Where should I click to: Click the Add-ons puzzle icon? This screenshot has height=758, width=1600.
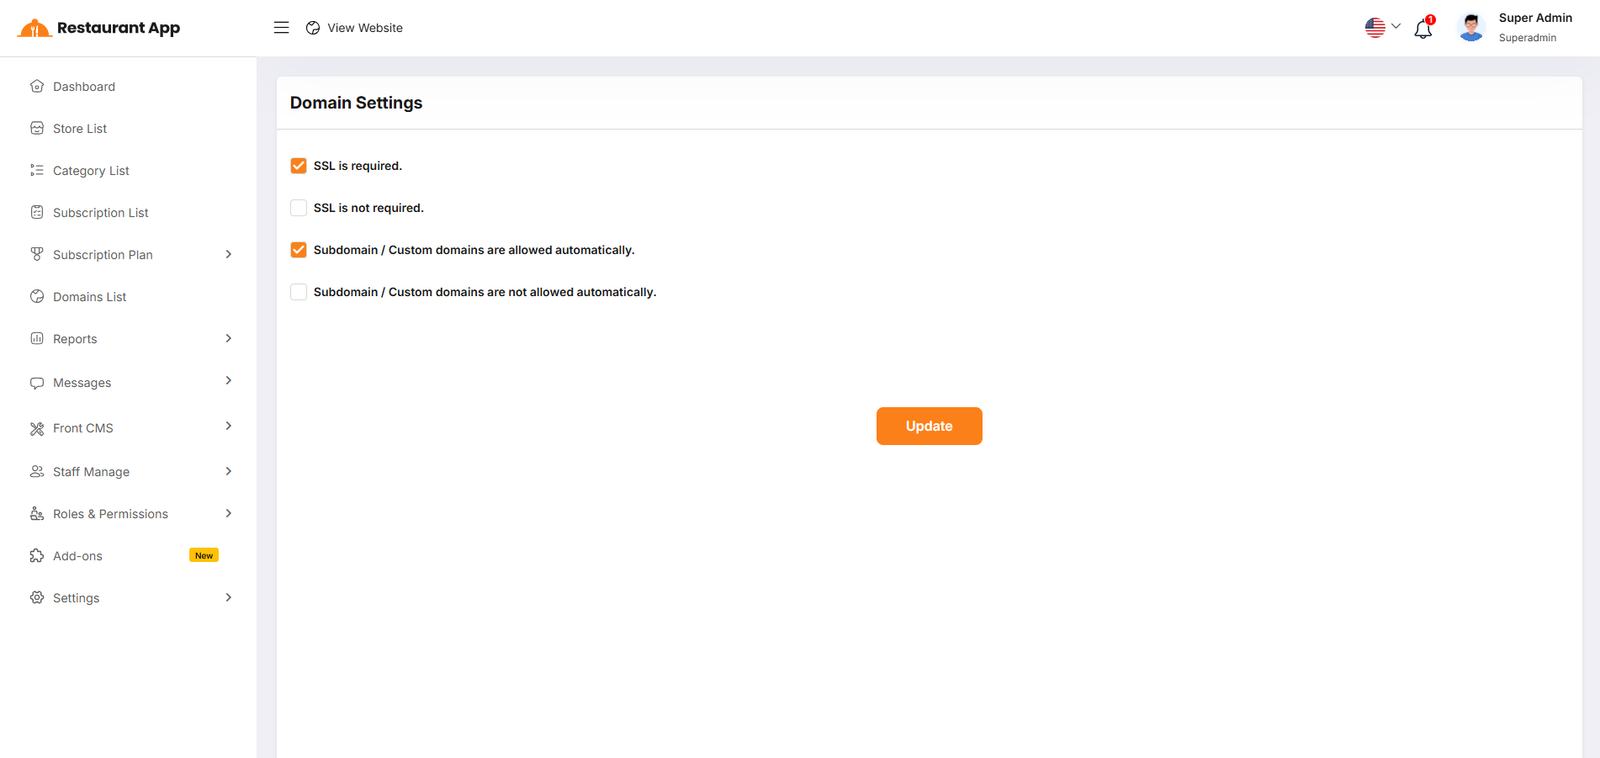37,556
